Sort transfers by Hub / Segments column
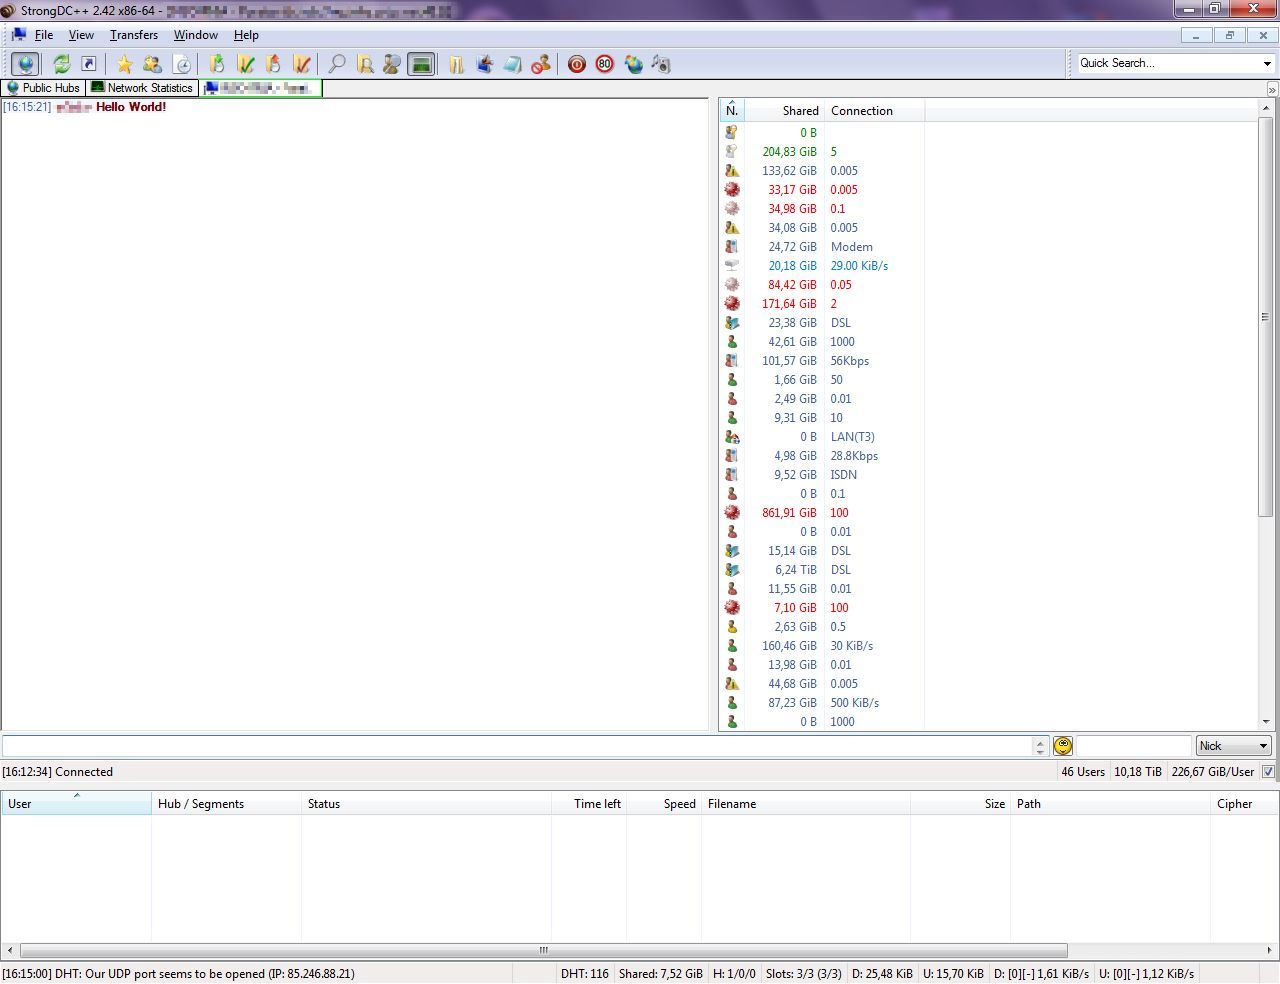Screen dimensions: 1280x984 pos(226,804)
